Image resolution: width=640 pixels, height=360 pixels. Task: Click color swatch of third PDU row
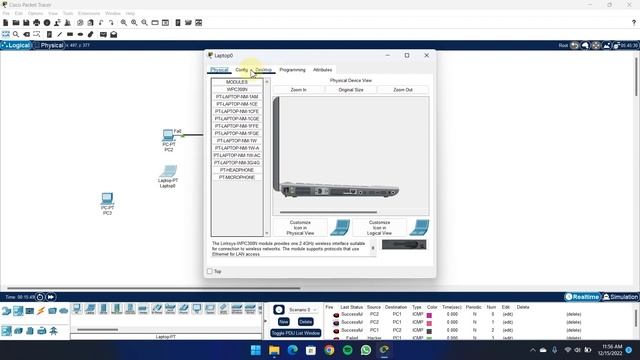[x=429, y=331]
